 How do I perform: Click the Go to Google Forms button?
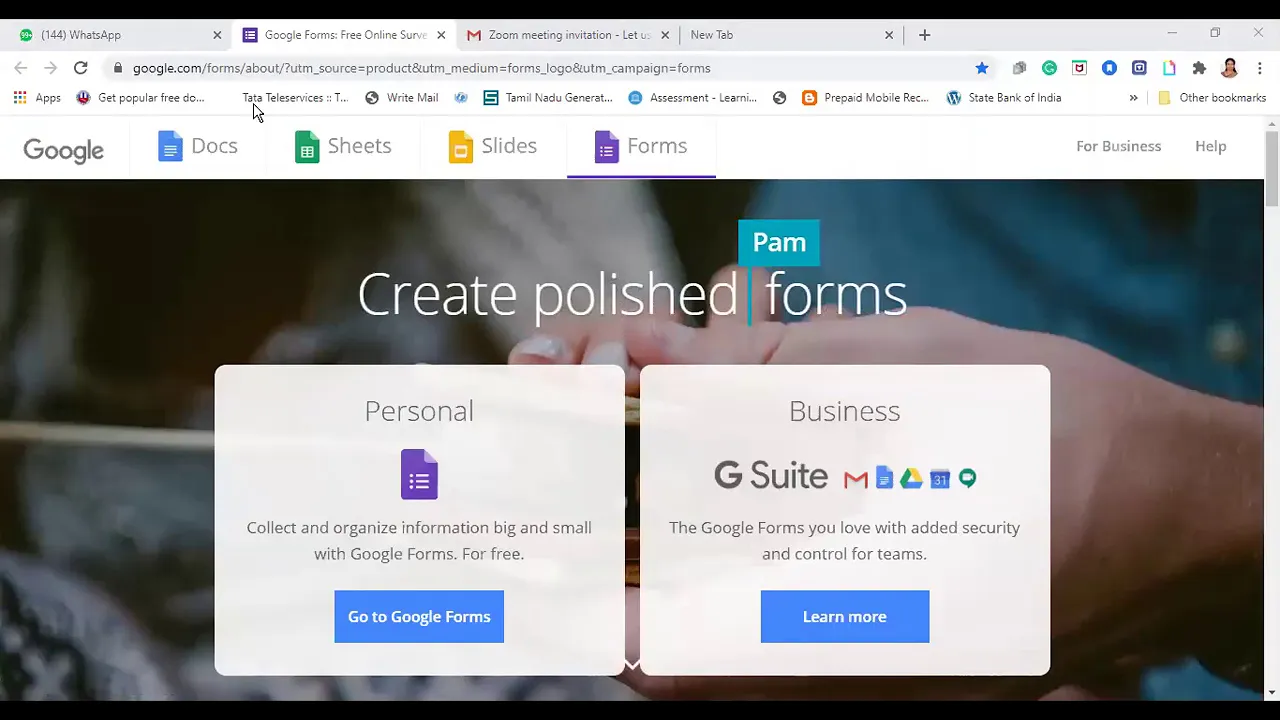point(419,616)
